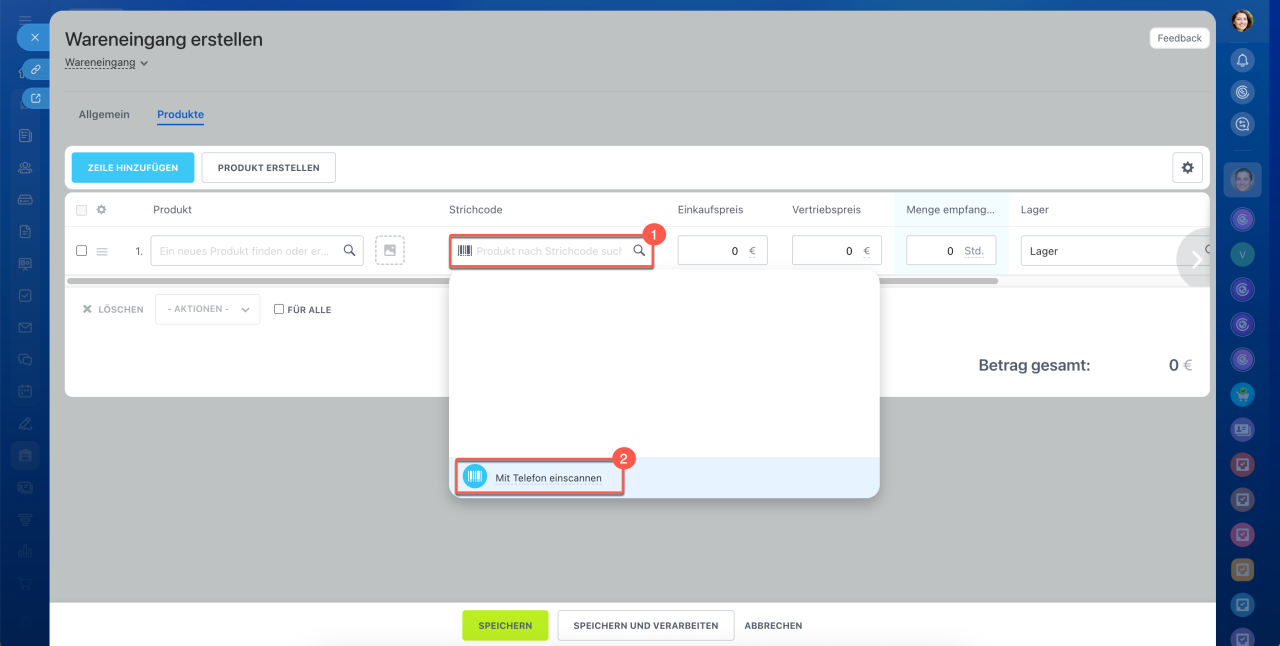1280x646 pixels.
Task: Check the checkbox for row 1
Action: pos(81,251)
